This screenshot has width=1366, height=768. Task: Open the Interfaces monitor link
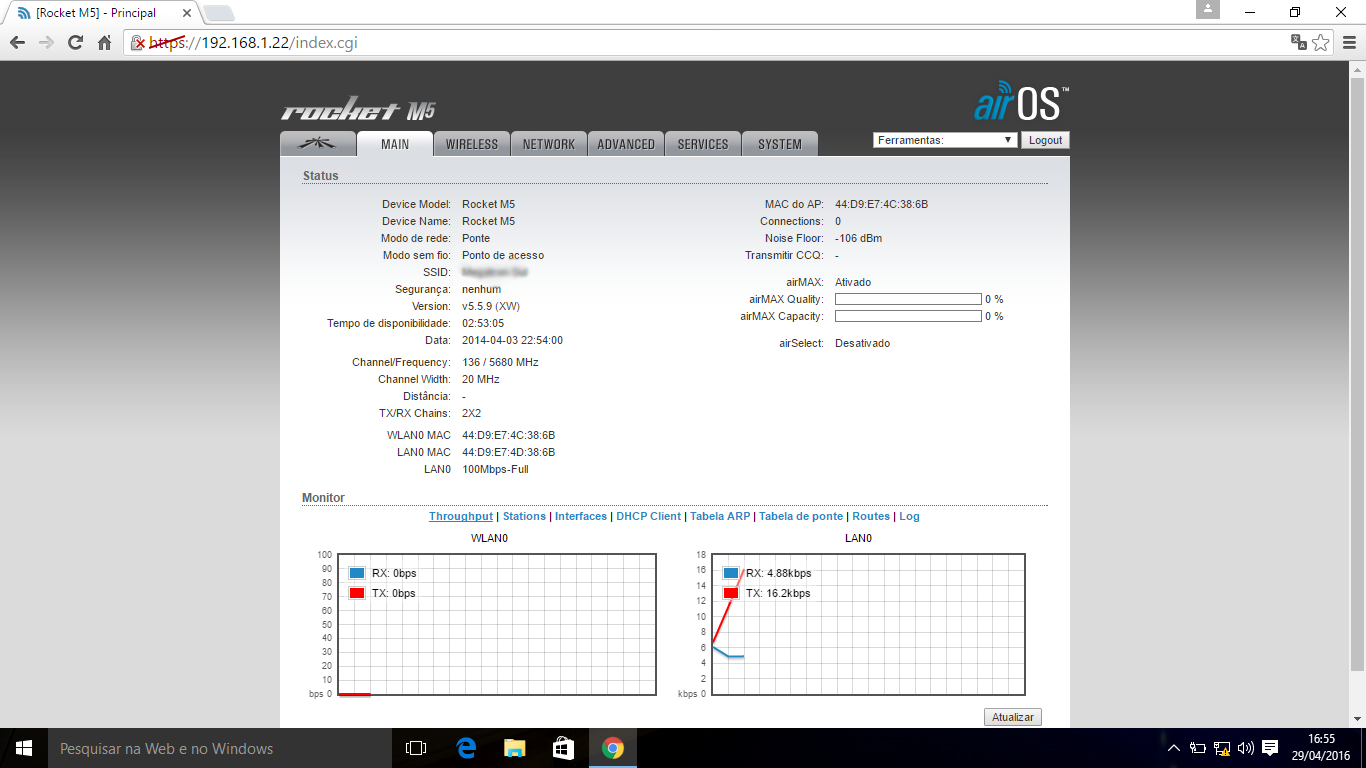click(x=581, y=516)
